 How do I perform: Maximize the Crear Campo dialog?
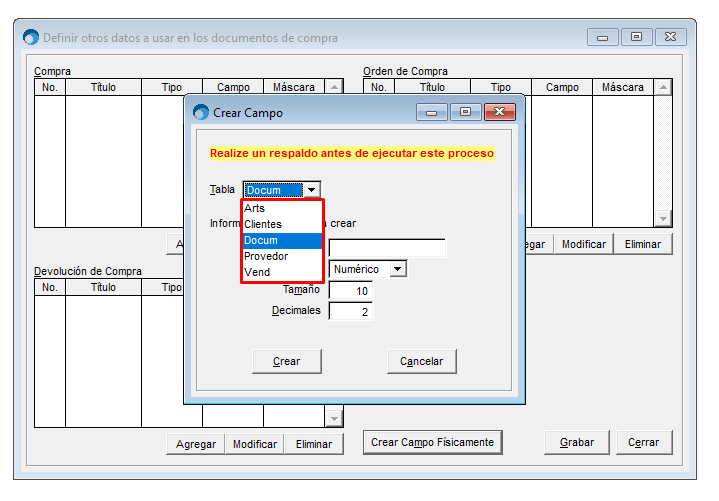click(x=465, y=112)
